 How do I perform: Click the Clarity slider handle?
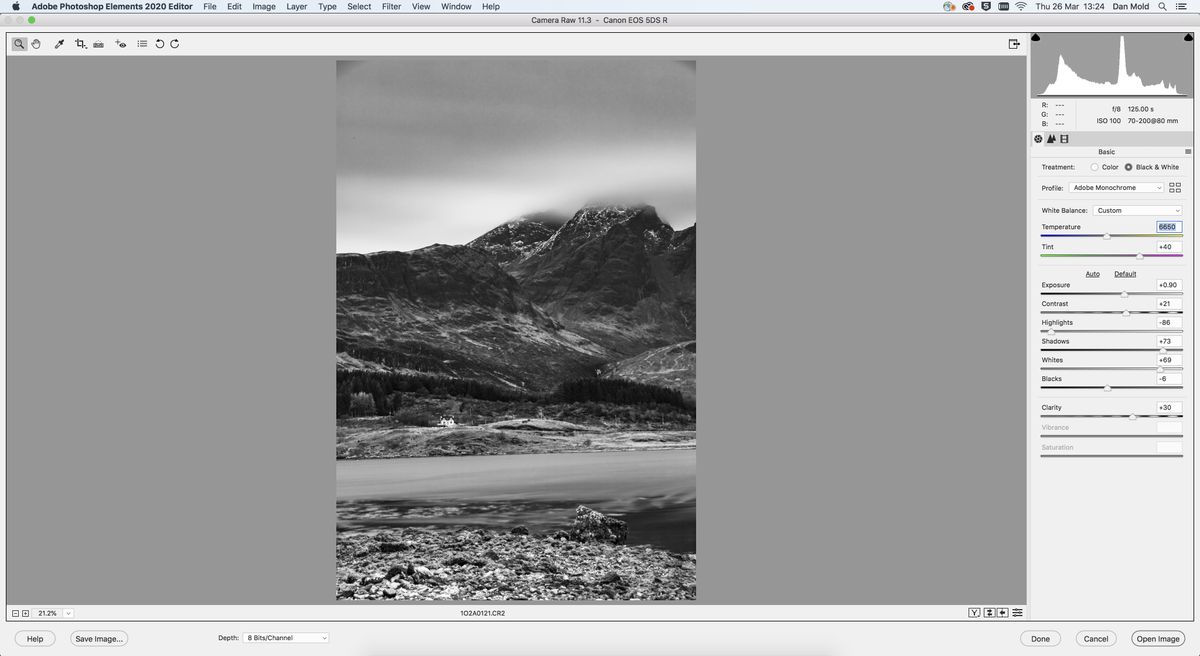point(1134,415)
